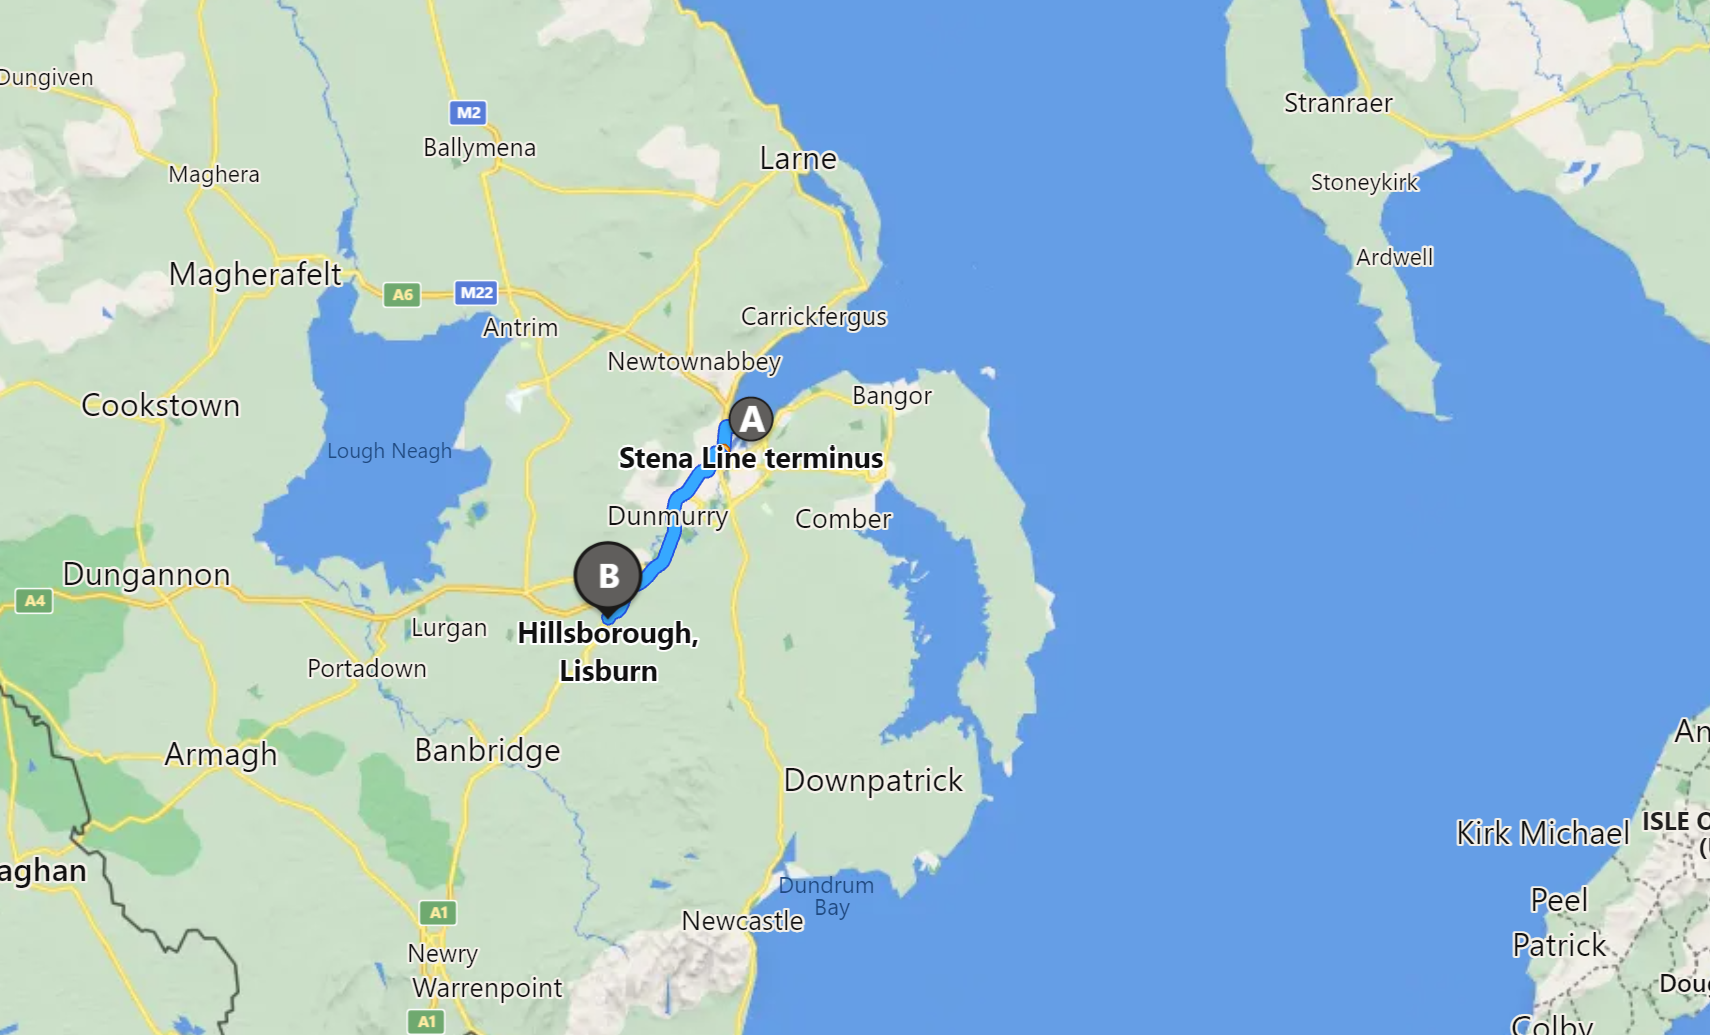Click the M2 motorway shield

tap(467, 112)
